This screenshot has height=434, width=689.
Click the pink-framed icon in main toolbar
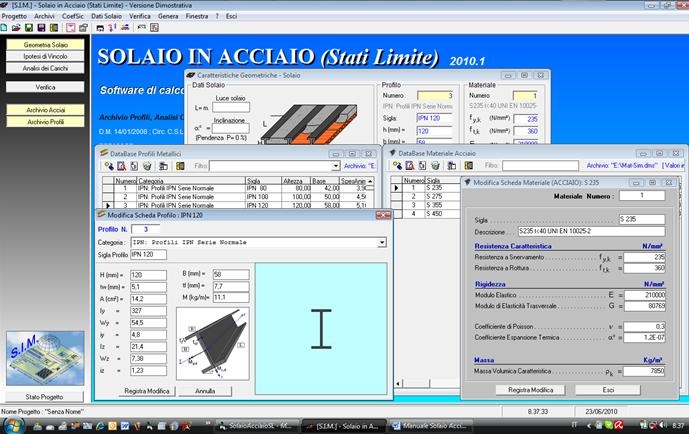(x=71, y=28)
